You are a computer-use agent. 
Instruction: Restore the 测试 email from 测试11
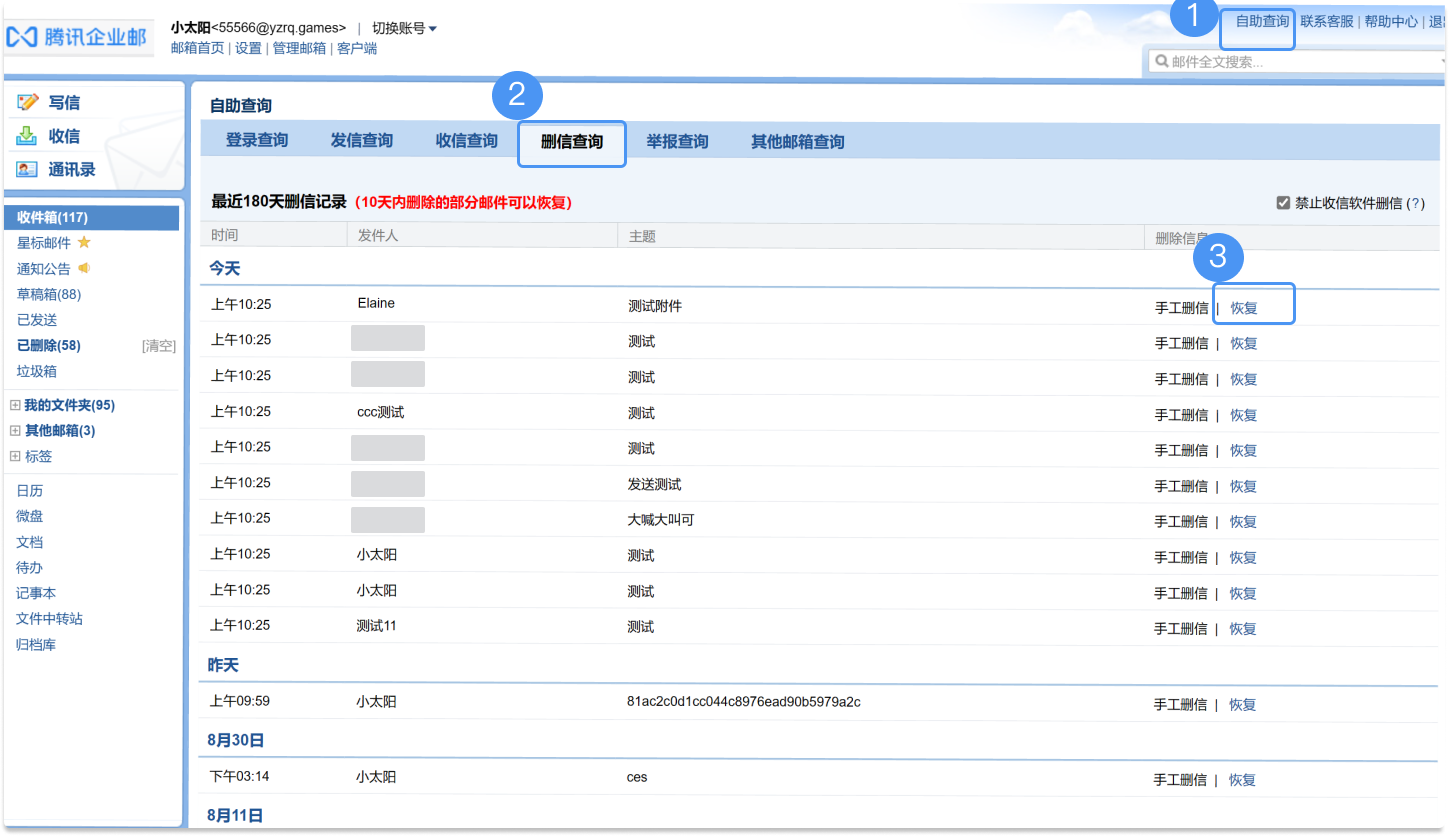(1243, 629)
